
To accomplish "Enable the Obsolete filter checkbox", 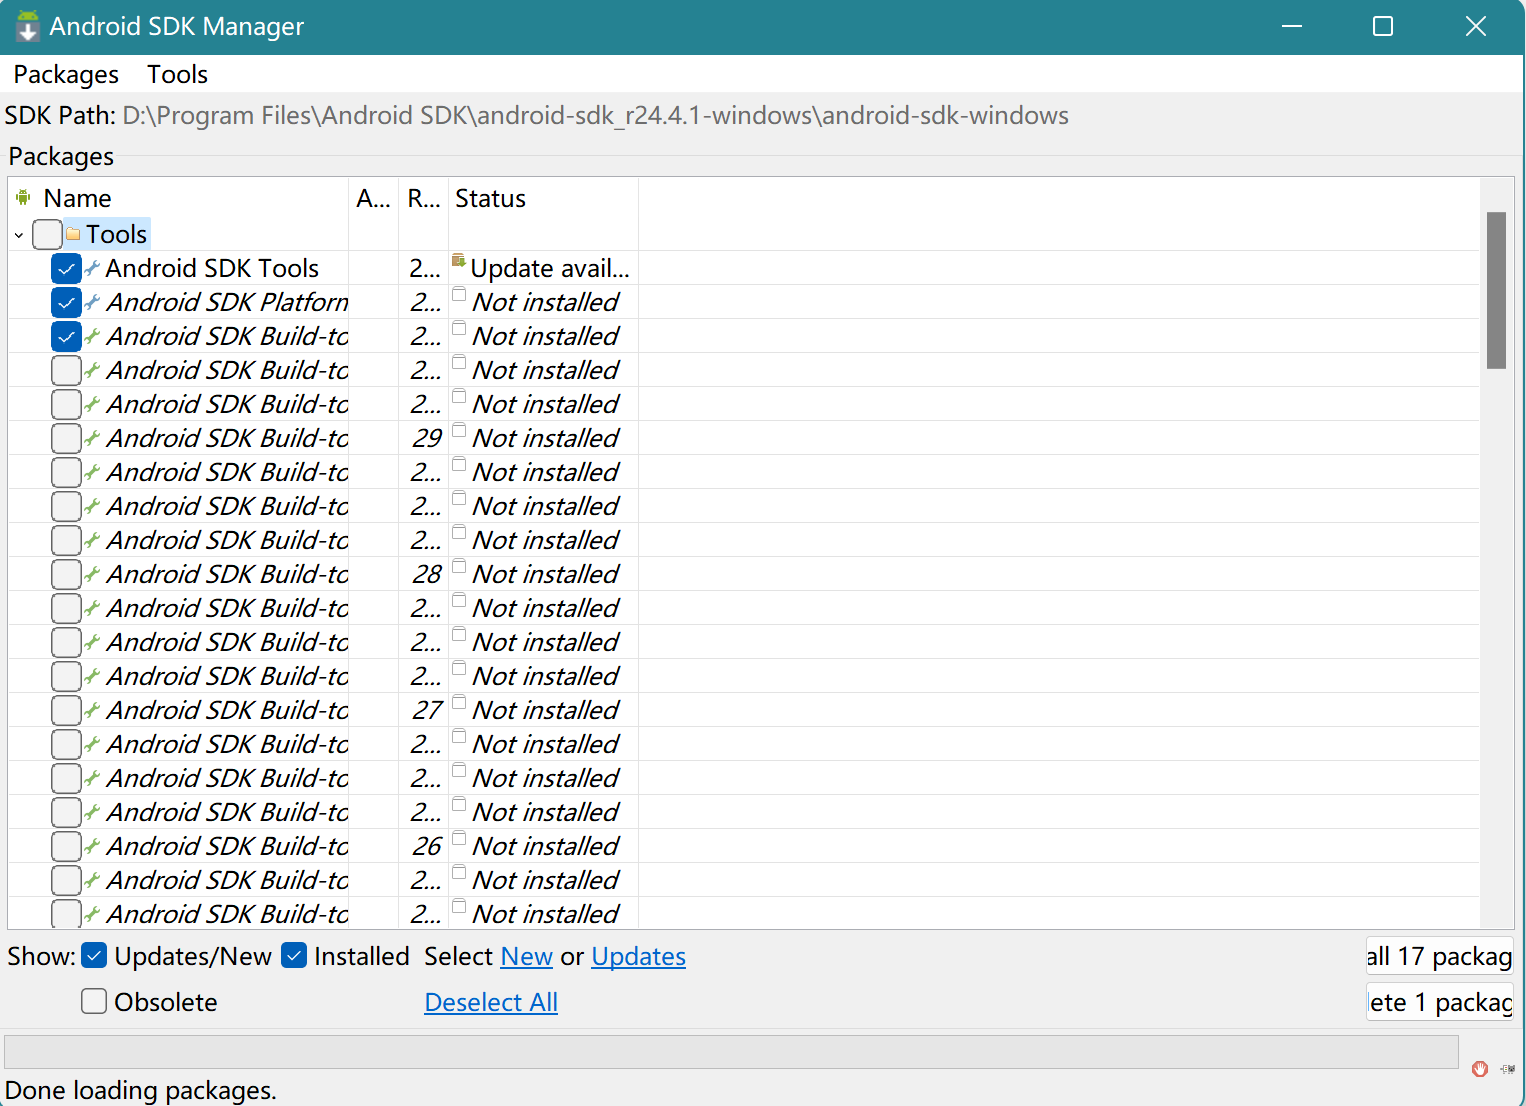I will [x=93, y=1001].
